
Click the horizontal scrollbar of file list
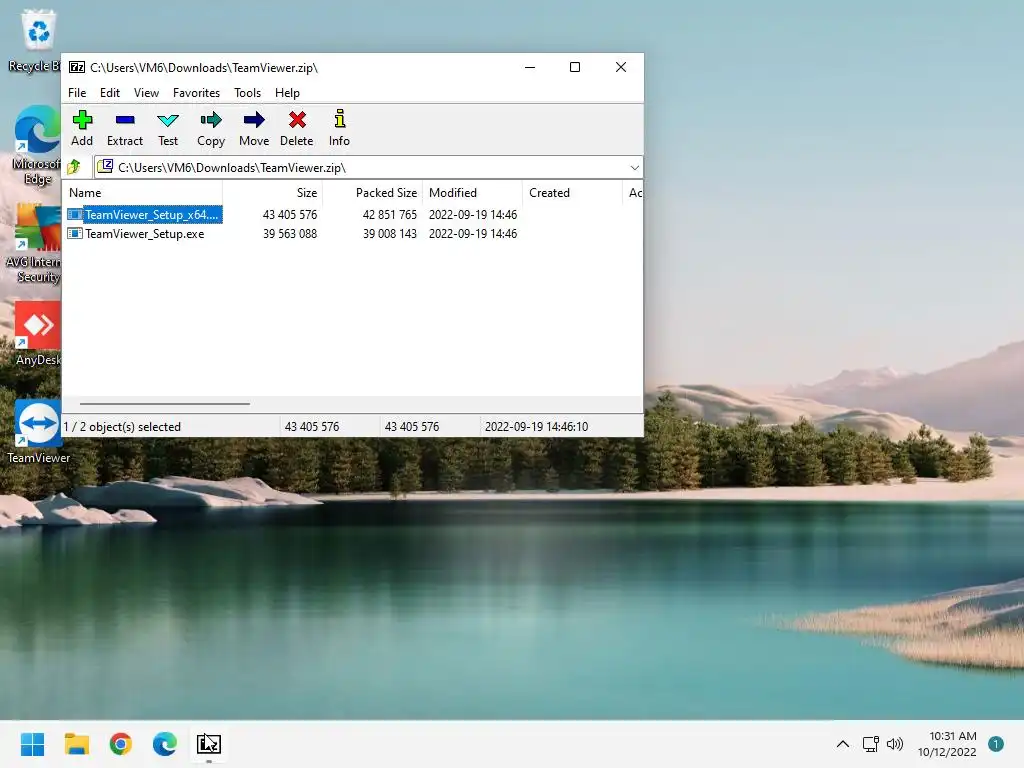click(x=165, y=404)
